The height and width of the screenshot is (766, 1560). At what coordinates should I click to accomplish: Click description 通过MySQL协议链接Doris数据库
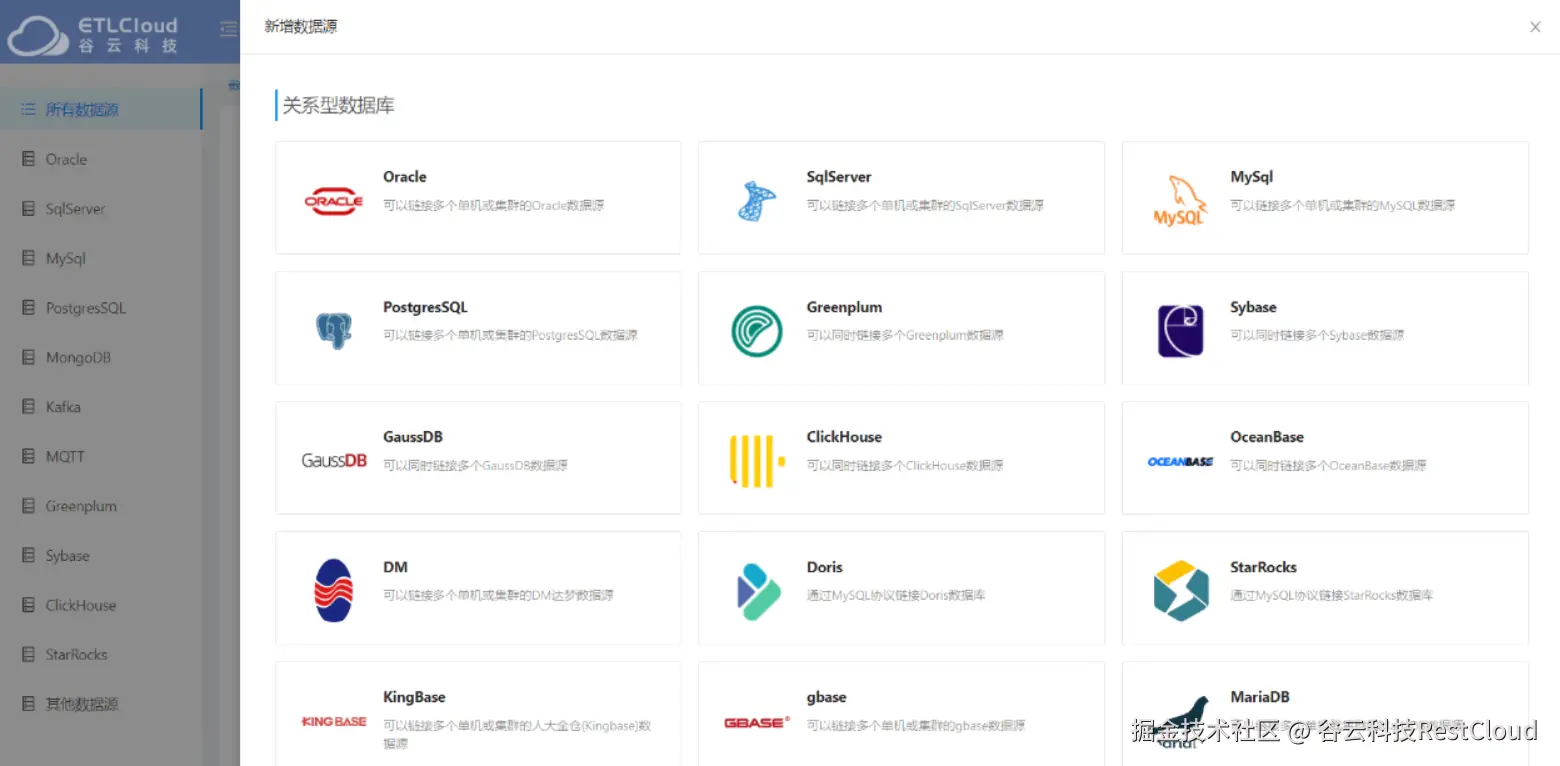897,595
